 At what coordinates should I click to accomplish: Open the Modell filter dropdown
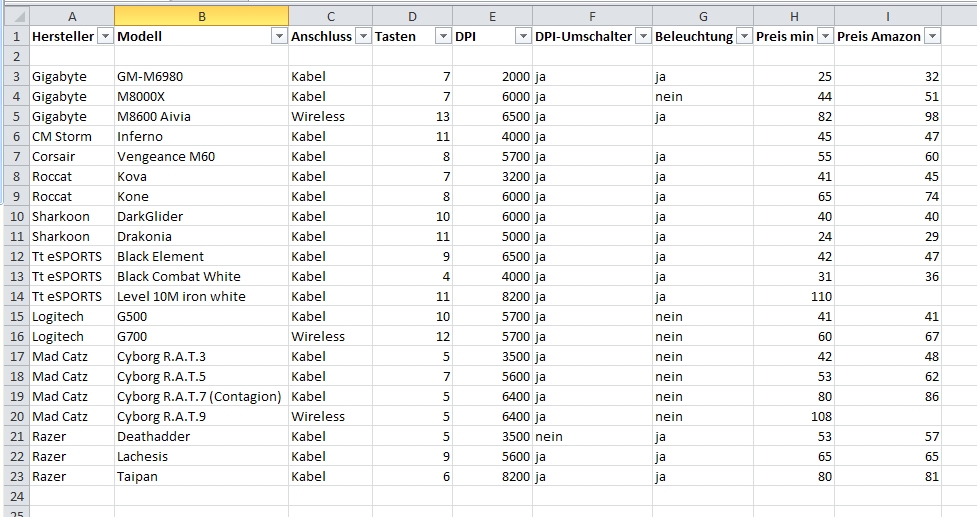279,36
